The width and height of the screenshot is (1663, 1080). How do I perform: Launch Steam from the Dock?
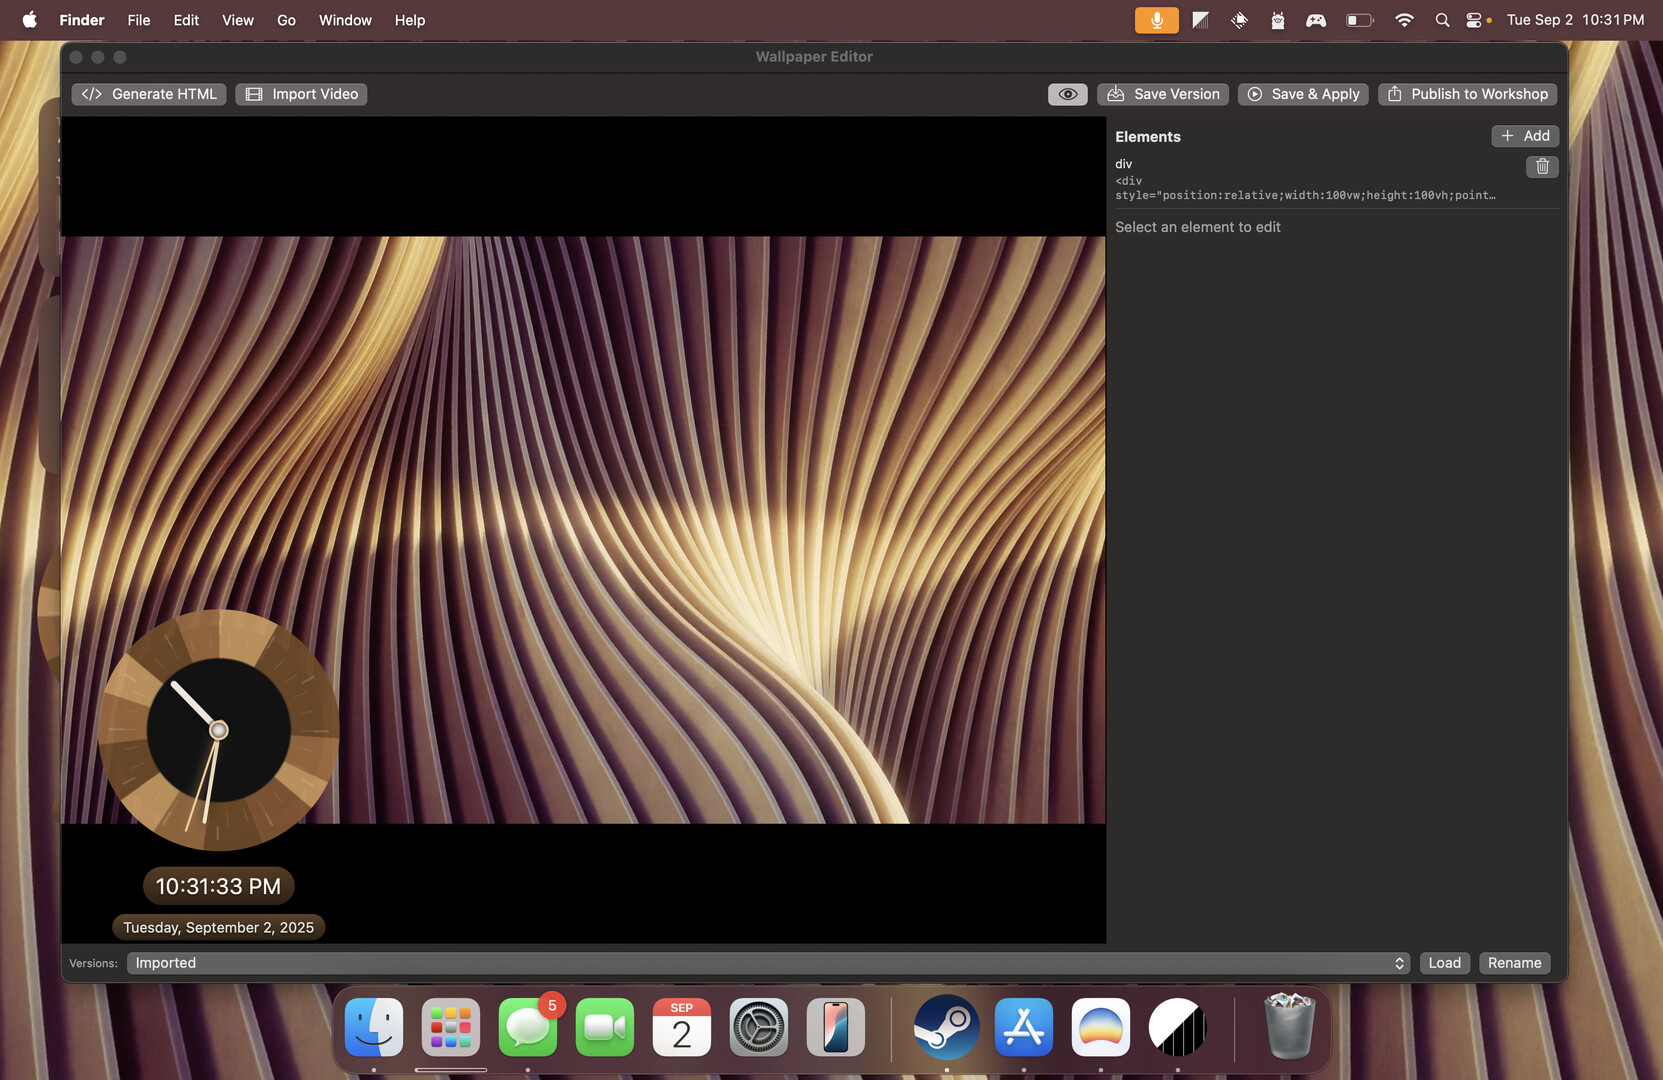(x=944, y=1027)
